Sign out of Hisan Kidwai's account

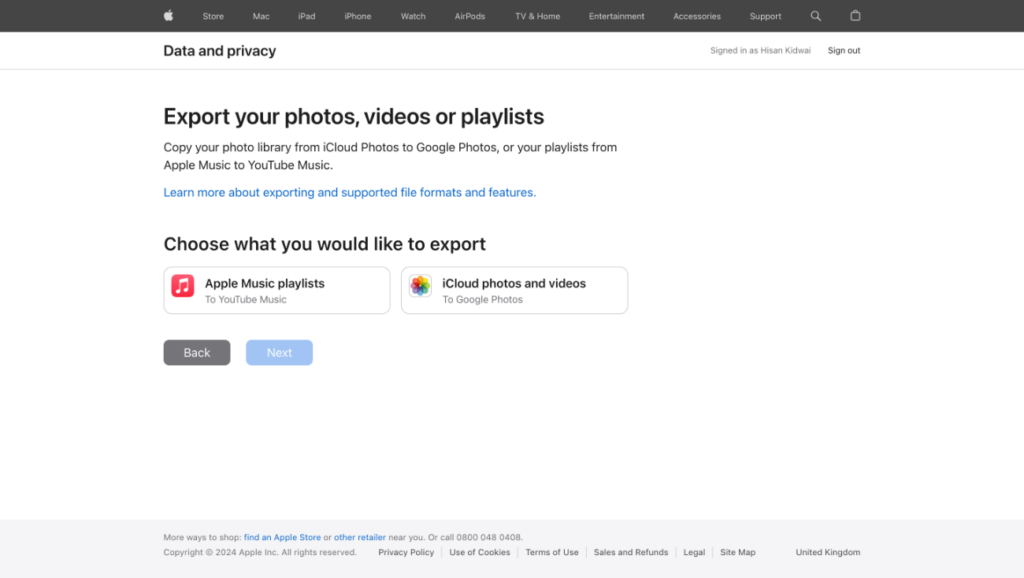[844, 50]
